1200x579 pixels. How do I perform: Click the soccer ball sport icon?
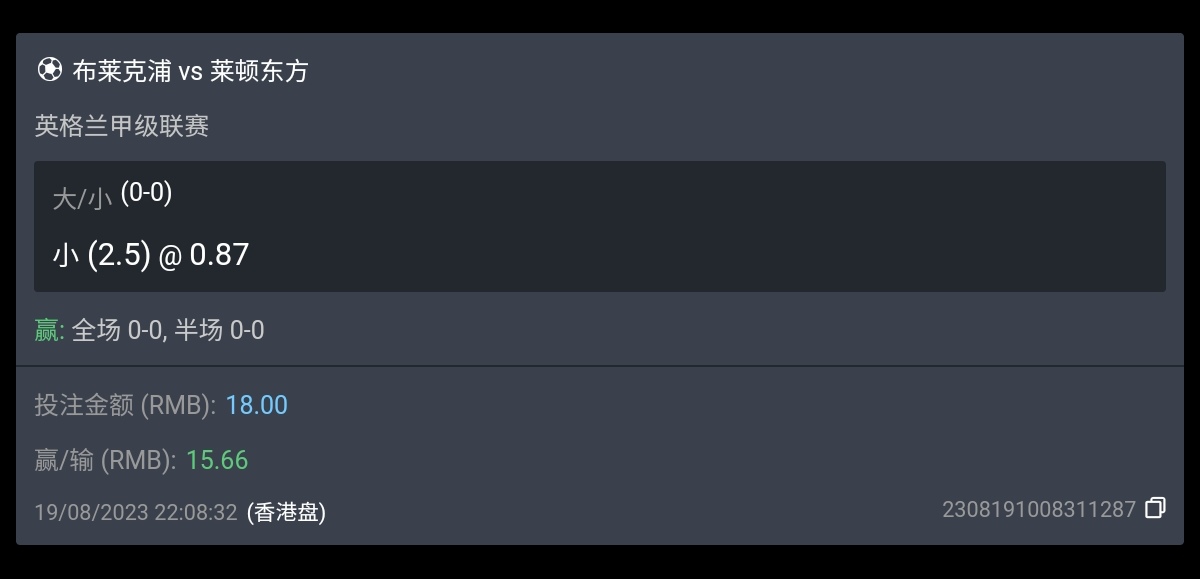pyautogui.click(x=49, y=70)
